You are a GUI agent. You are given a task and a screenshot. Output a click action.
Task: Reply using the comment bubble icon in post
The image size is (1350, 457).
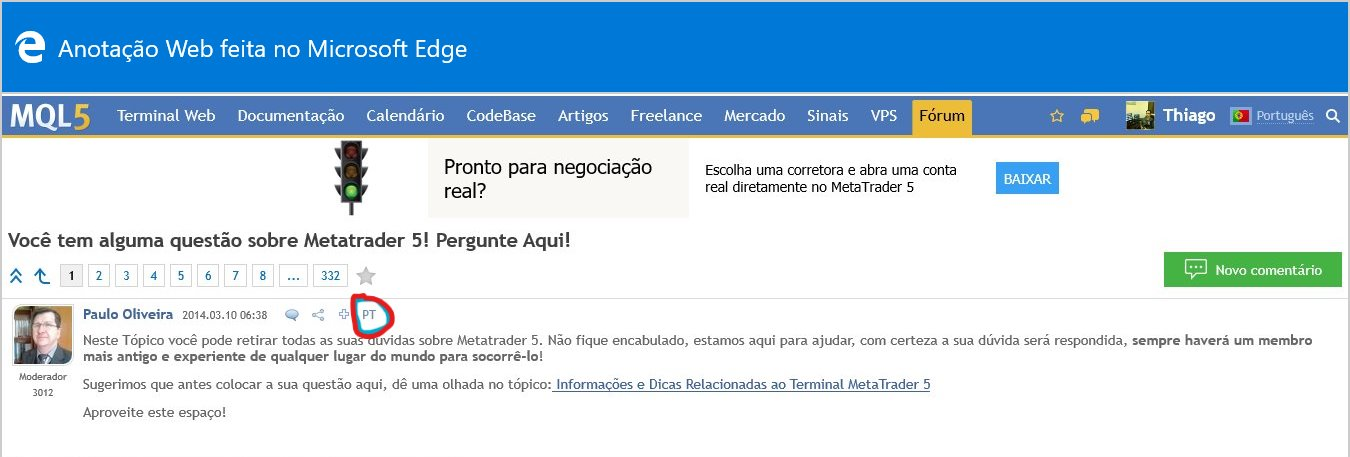(292, 315)
